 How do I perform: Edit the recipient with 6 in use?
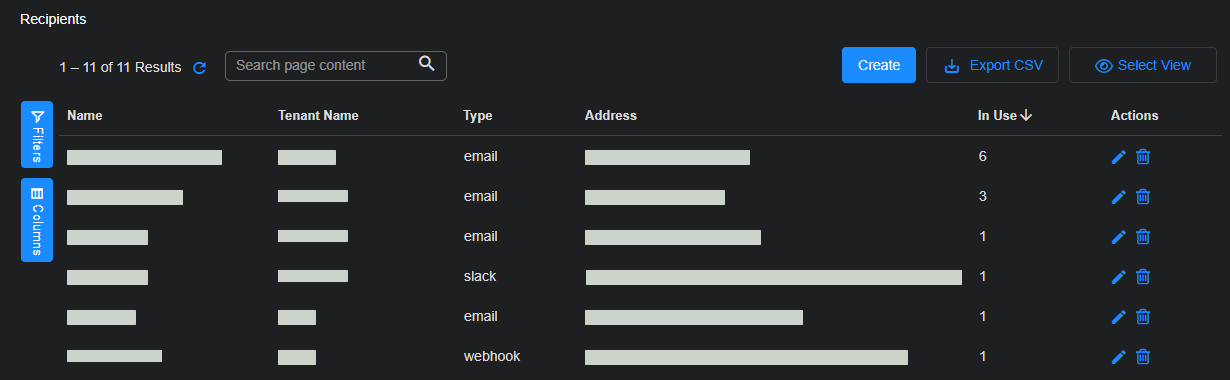click(1119, 157)
